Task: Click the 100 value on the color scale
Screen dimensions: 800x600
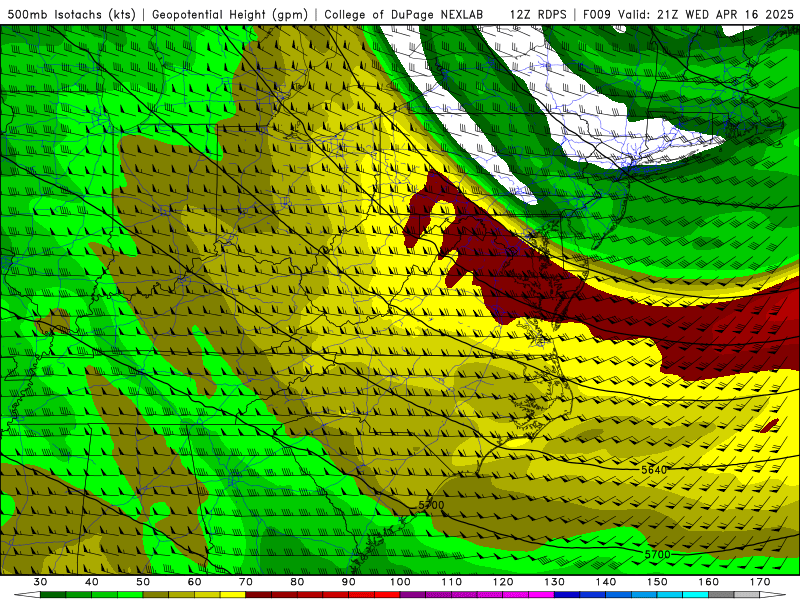Action: (401, 582)
